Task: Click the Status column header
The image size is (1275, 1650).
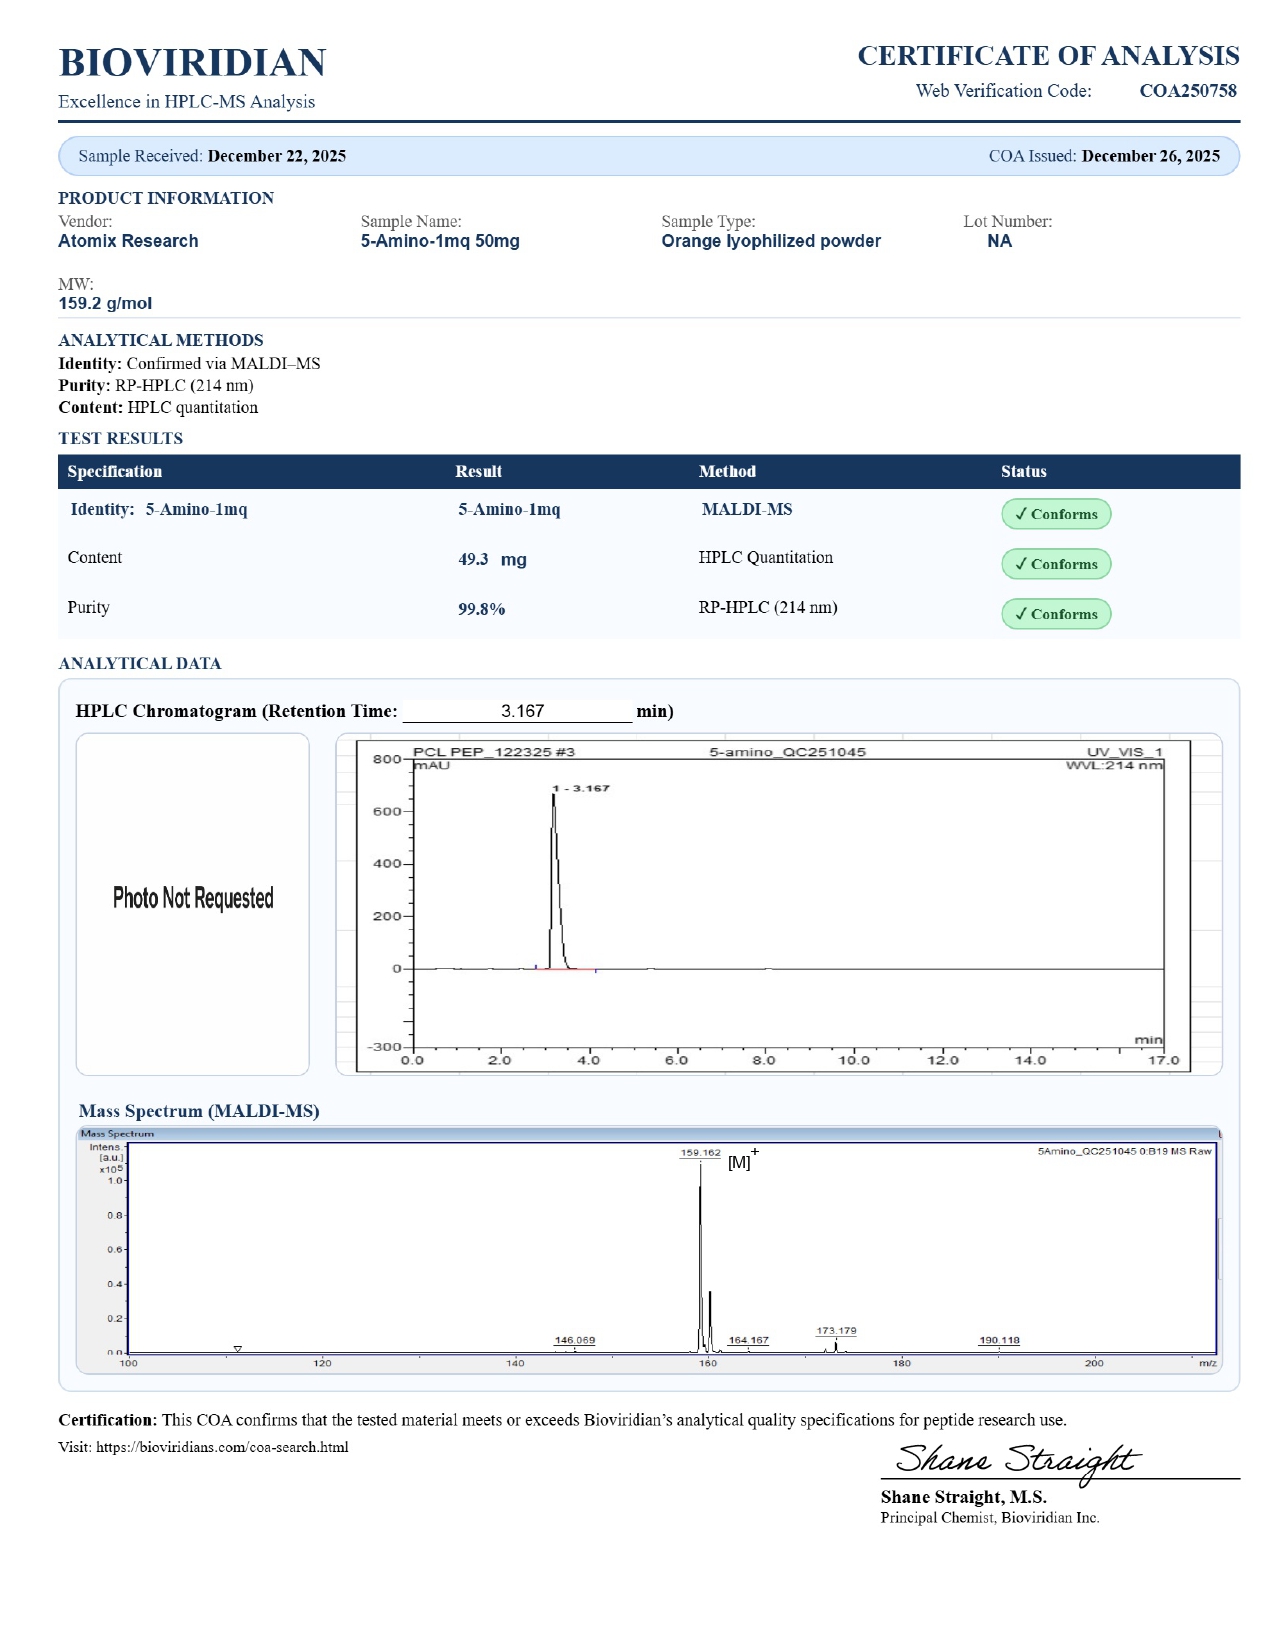Action: [1023, 472]
